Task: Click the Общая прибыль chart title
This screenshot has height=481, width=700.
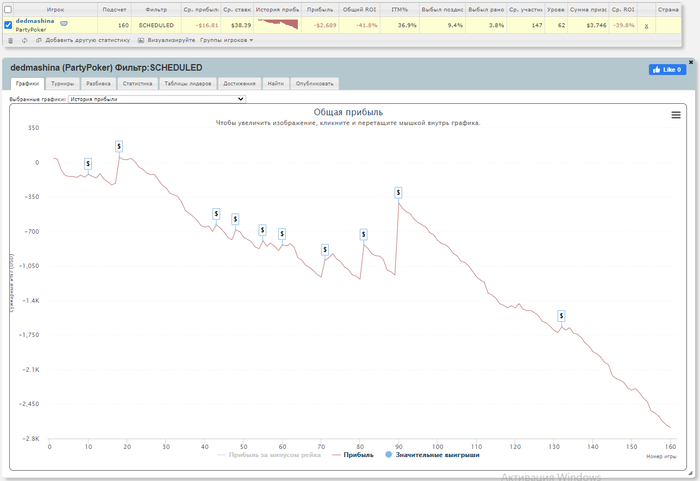Action: pyautogui.click(x=348, y=112)
